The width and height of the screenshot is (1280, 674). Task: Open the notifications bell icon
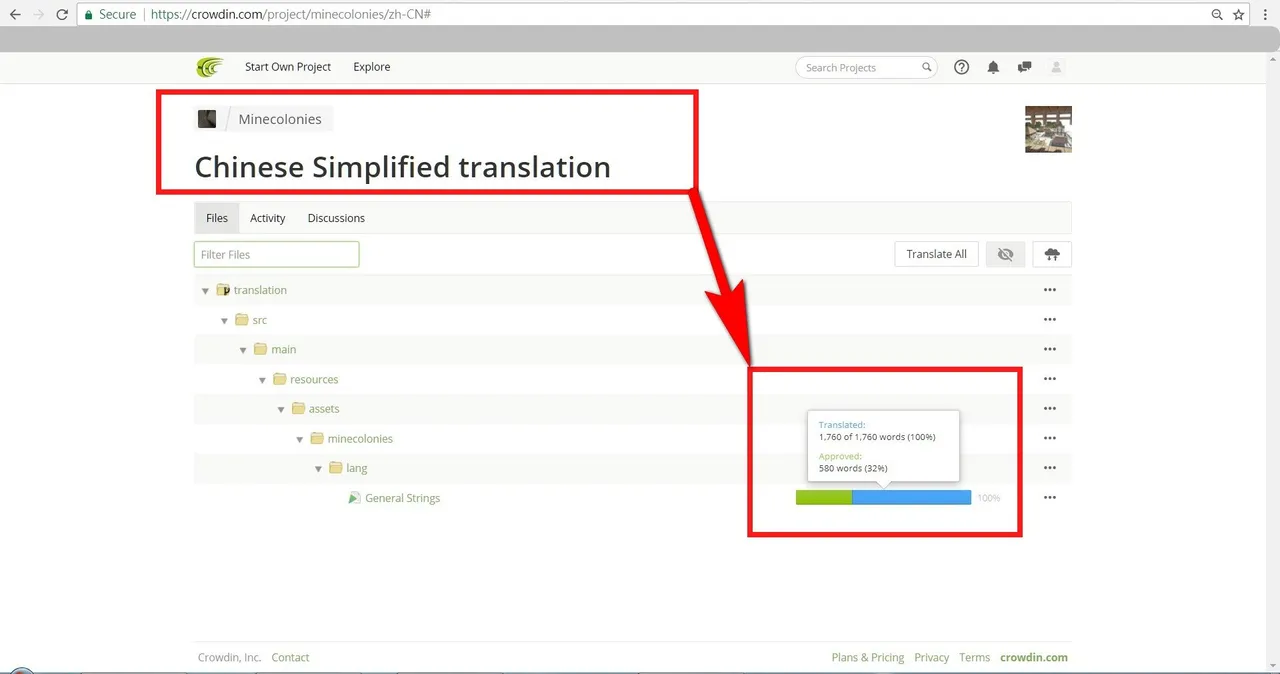(993, 67)
